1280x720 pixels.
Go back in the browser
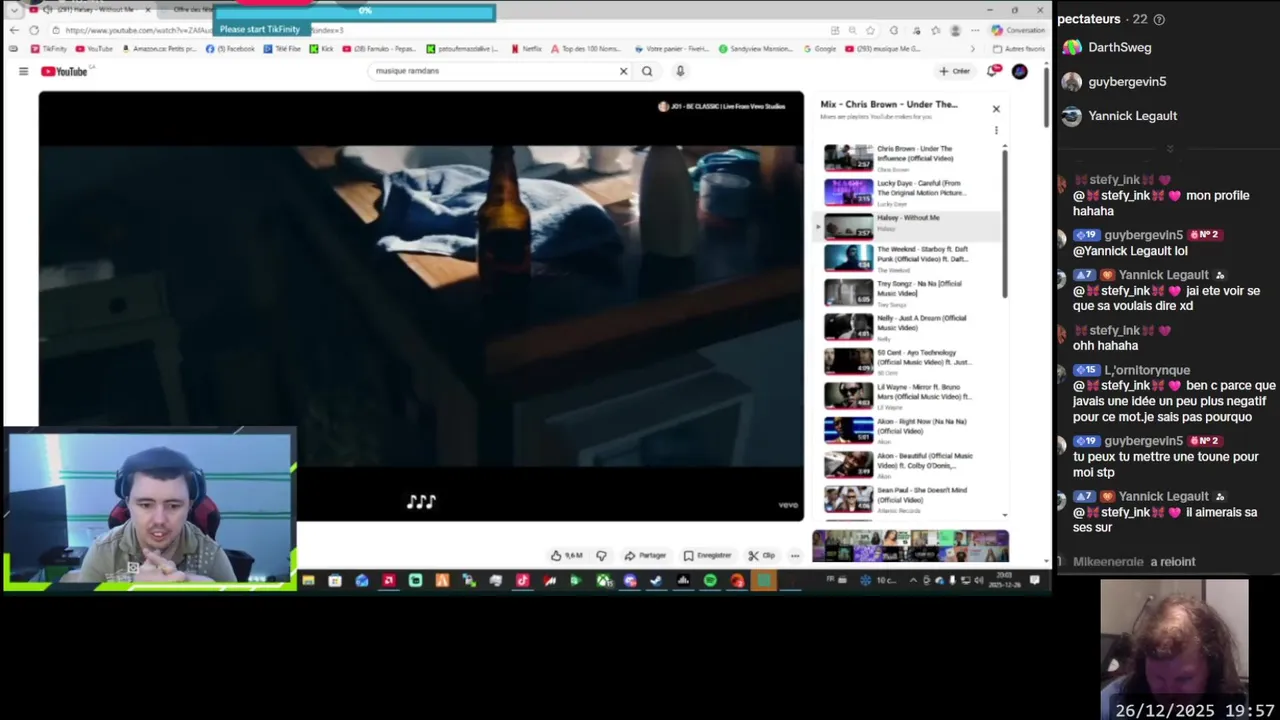[x=14, y=30]
